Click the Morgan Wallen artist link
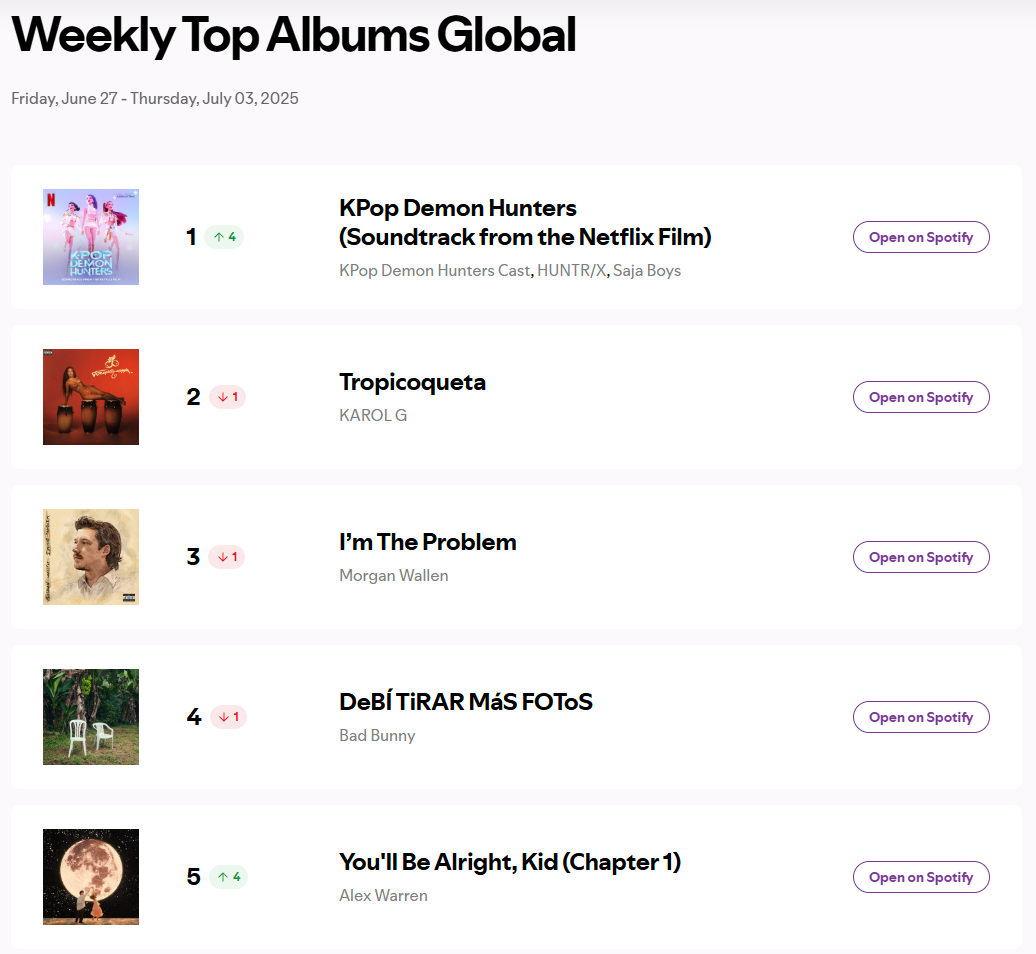The image size is (1036, 954). click(394, 575)
